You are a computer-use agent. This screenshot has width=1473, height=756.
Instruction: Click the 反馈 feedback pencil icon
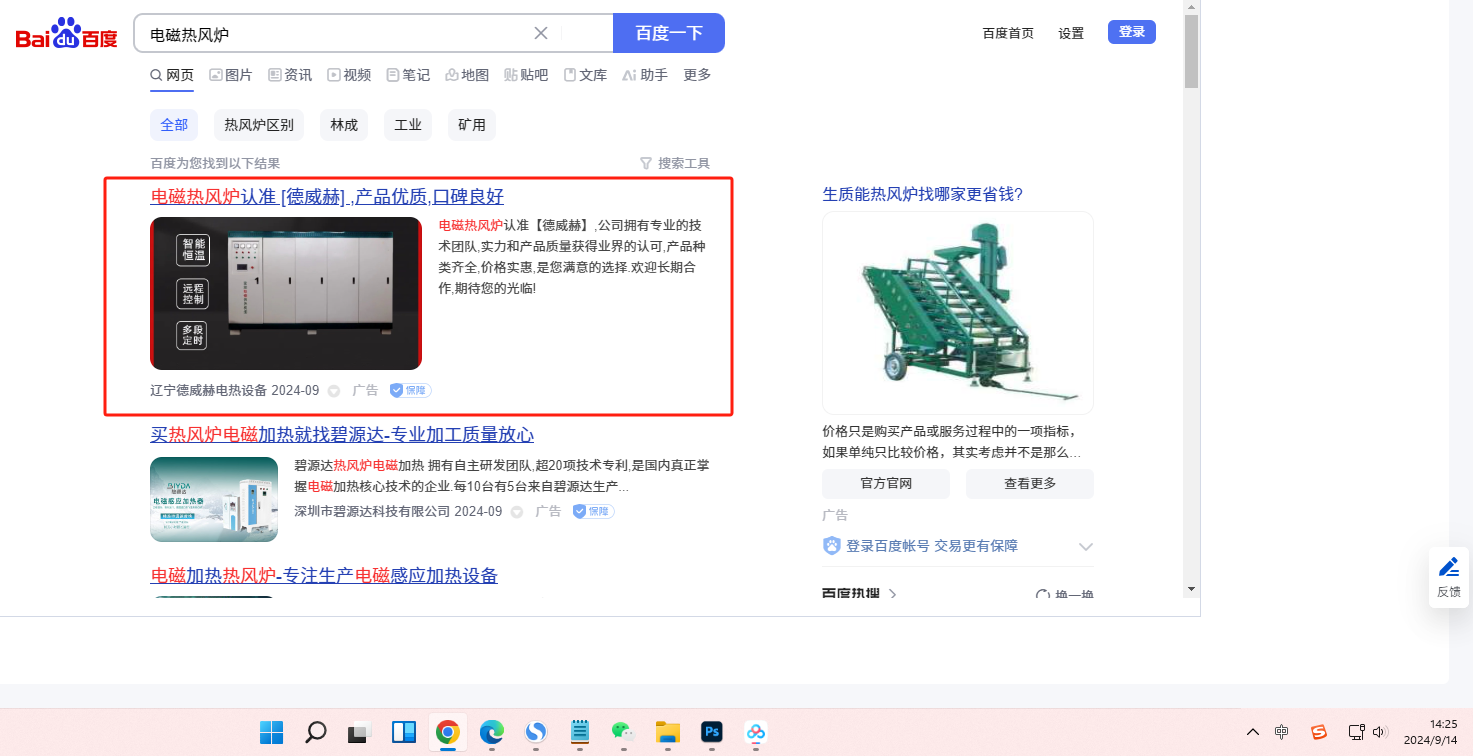(x=1449, y=567)
